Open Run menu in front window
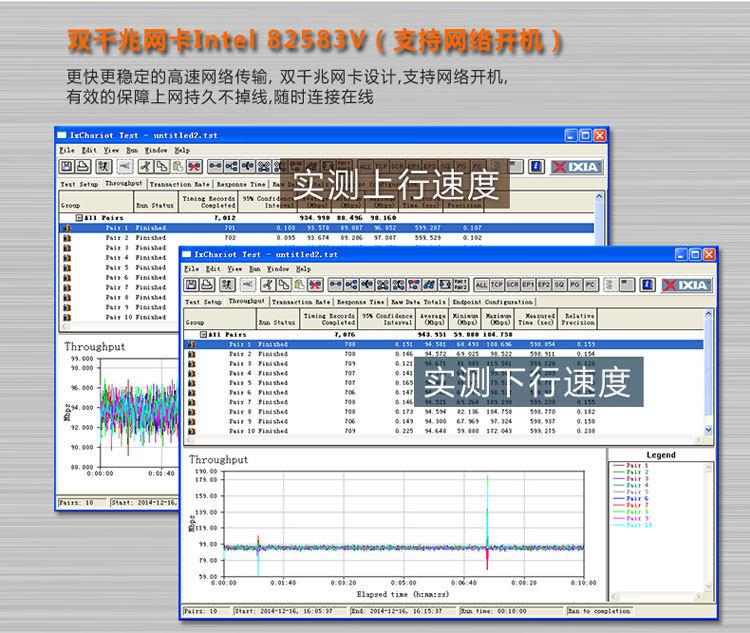This screenshot has width=750, height=633. click(x=255, y=269)
